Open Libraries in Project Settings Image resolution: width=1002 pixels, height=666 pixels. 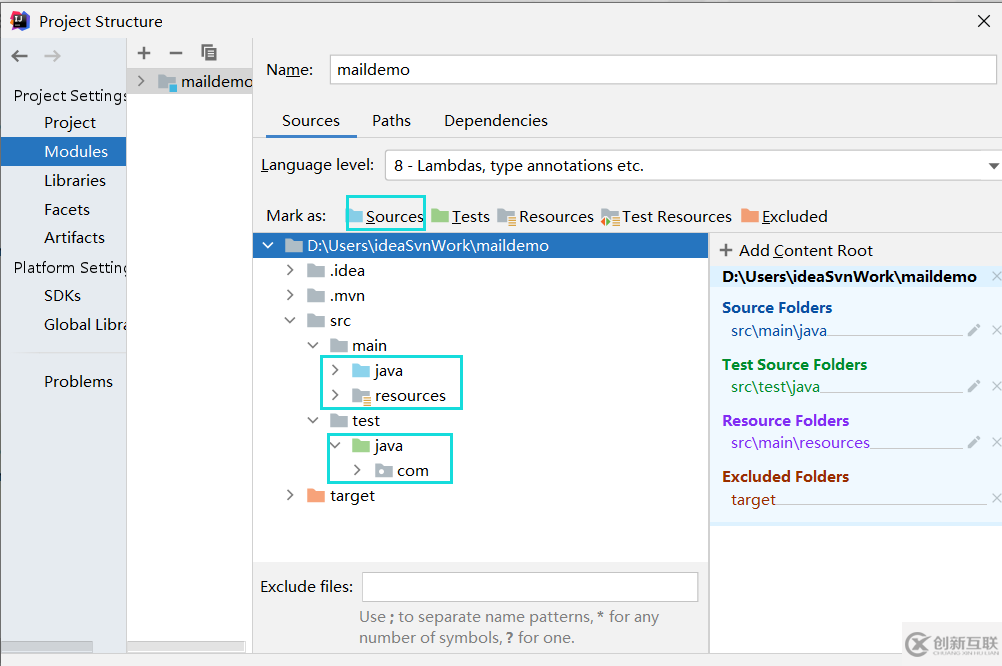tap(75, 180)
